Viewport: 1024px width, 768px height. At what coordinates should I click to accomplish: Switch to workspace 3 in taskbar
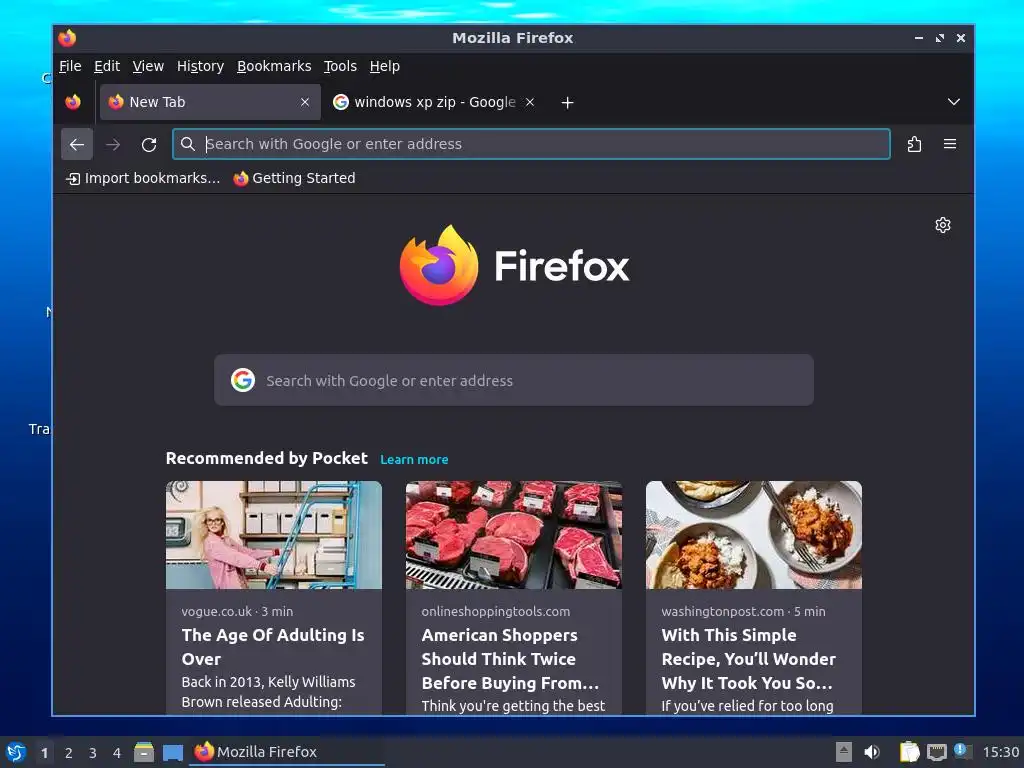[x=93, y=753]
